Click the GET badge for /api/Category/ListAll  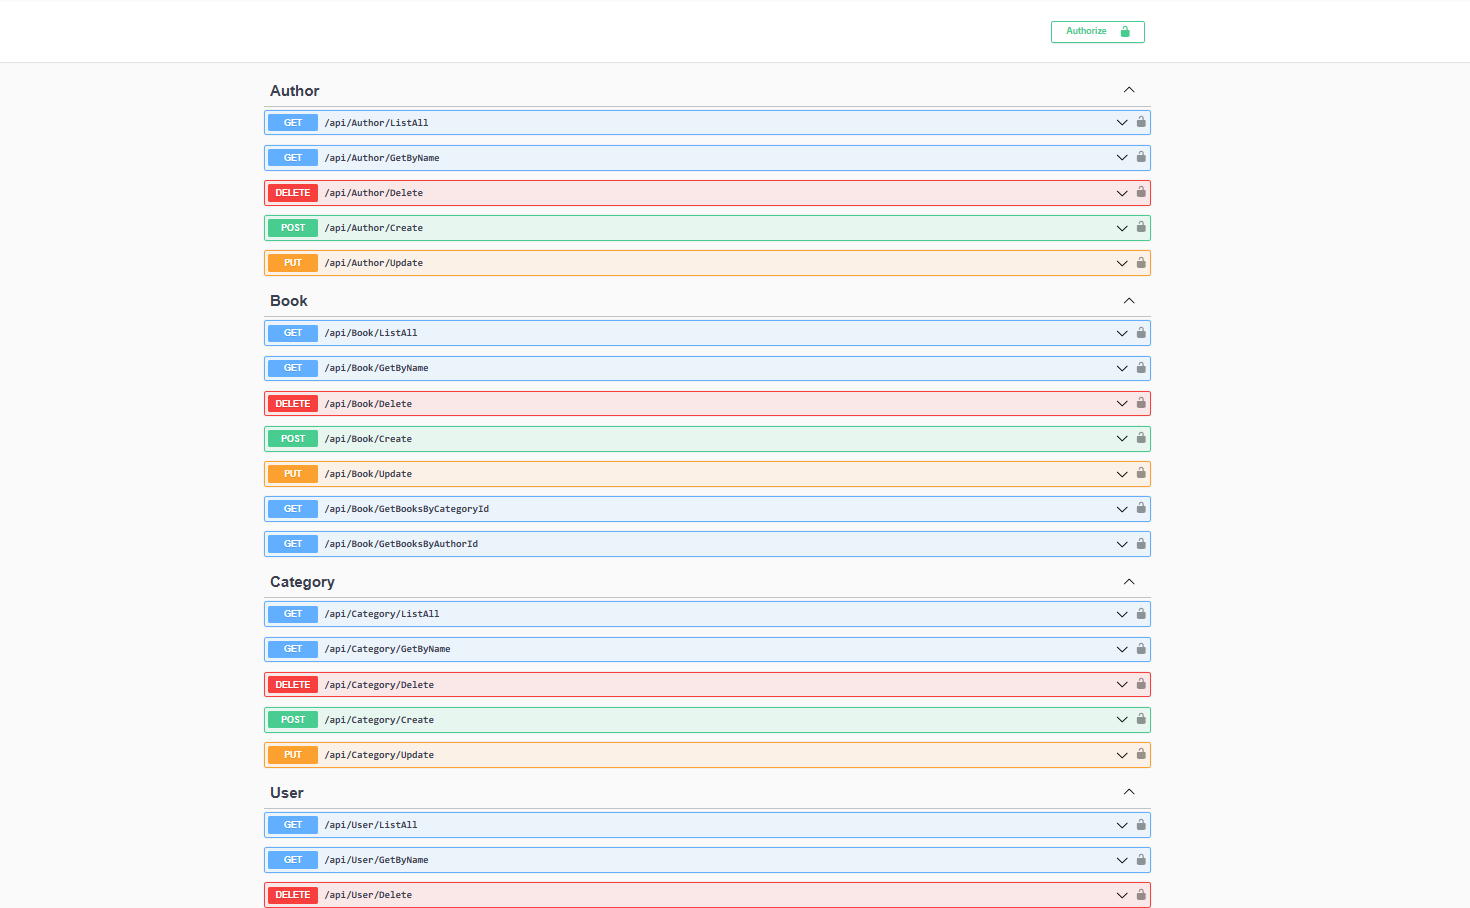[293, 614]
